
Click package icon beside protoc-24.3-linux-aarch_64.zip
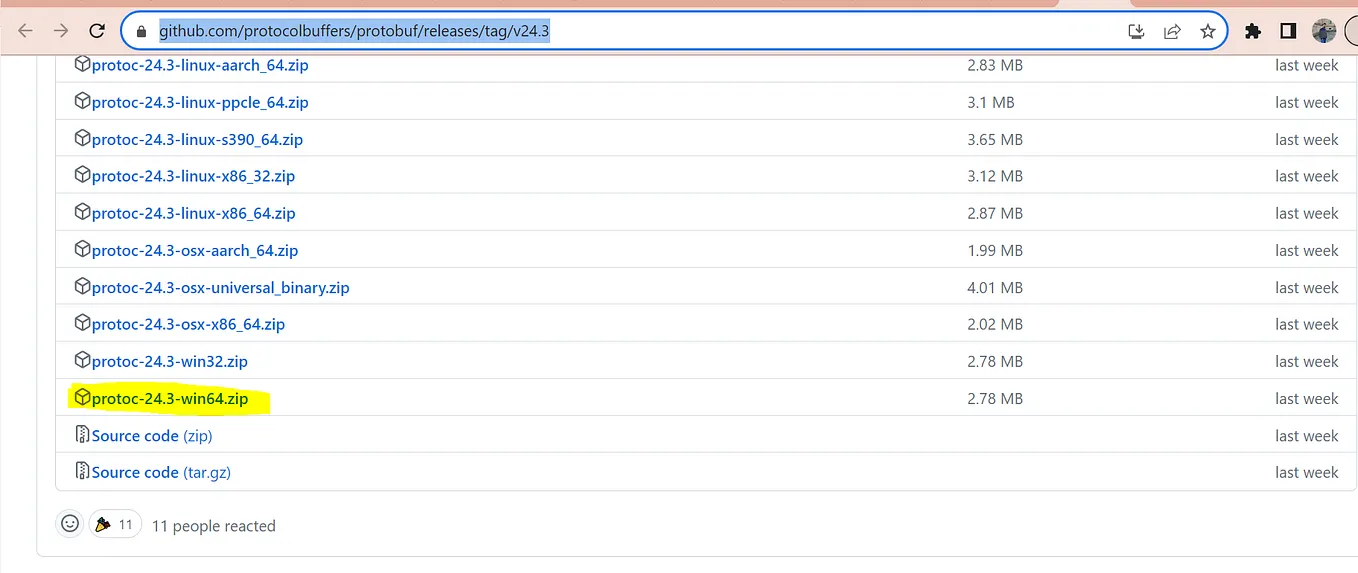83,64
